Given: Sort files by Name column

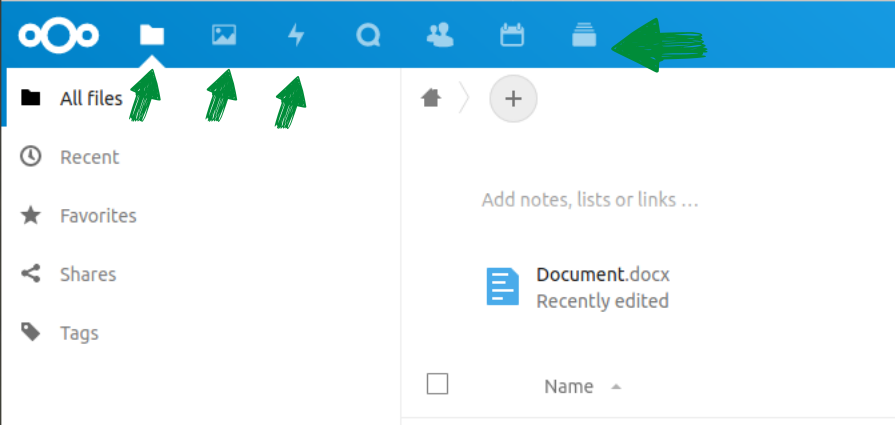Looking at the screenshot, I should coord(569,387).
